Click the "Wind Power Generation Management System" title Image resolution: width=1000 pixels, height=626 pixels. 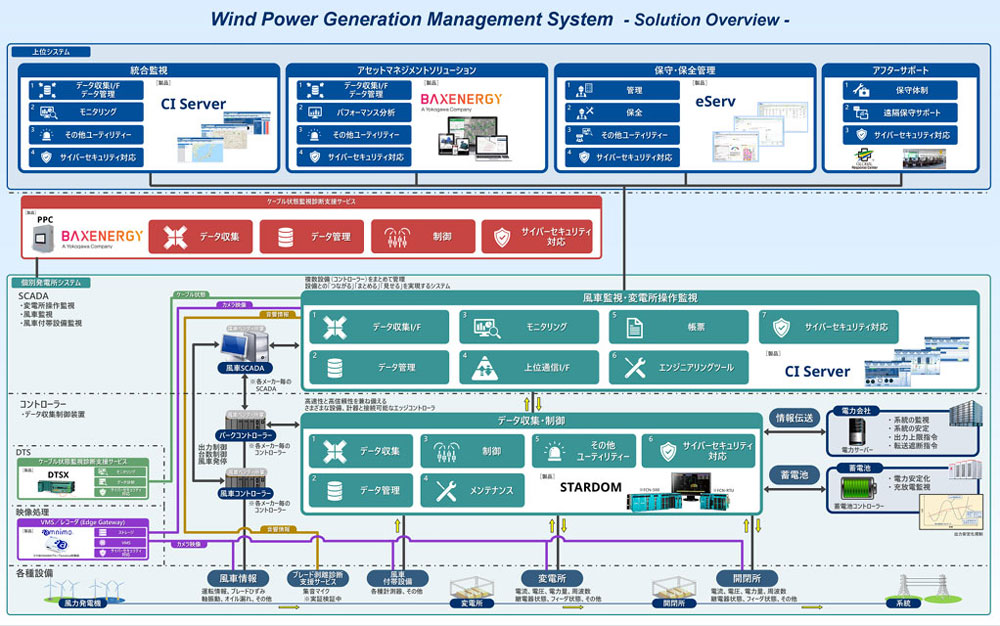pos(412,19)
